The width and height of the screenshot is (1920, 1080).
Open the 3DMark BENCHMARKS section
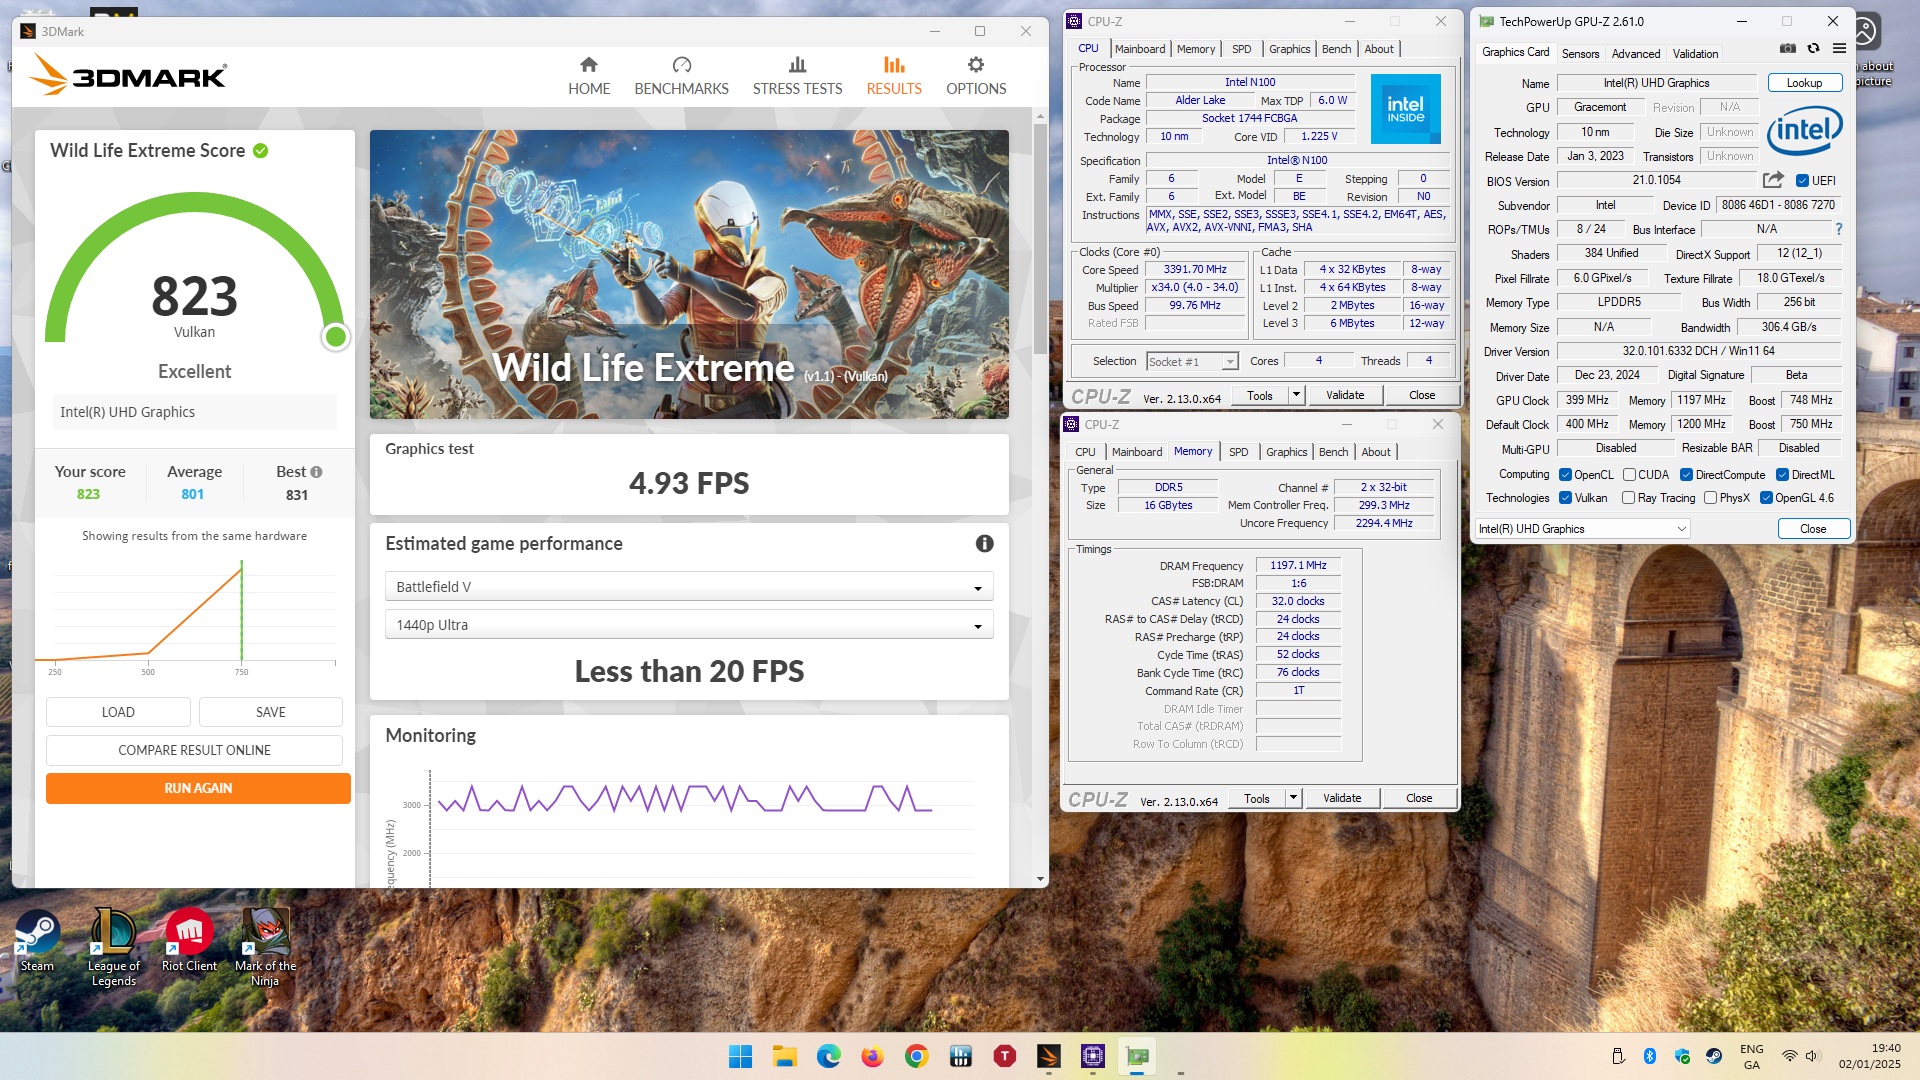click(681, 76)
